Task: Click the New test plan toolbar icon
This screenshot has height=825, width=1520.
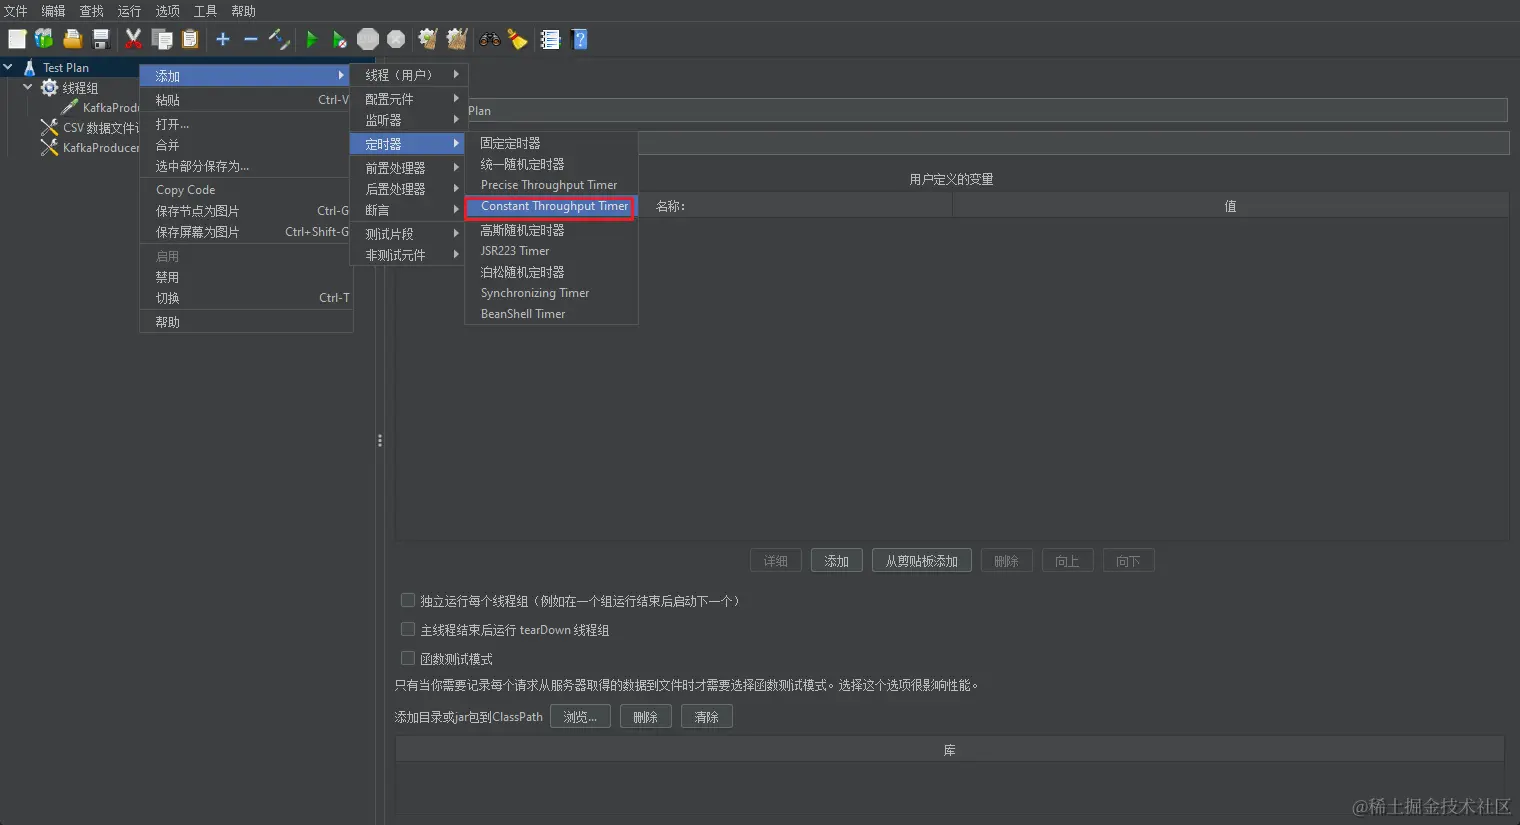Action: (17, 39)
